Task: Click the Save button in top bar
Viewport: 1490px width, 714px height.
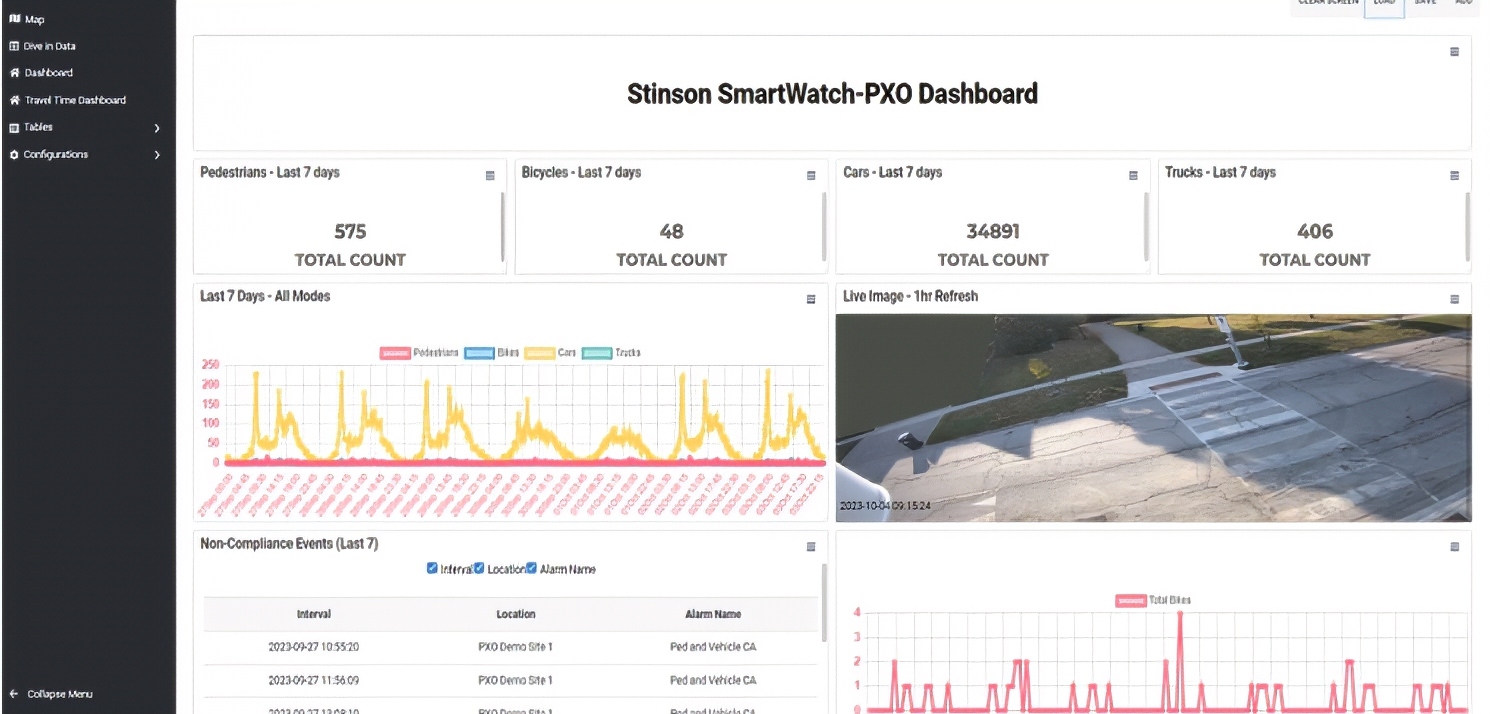Action: (x=1425, y=5)
